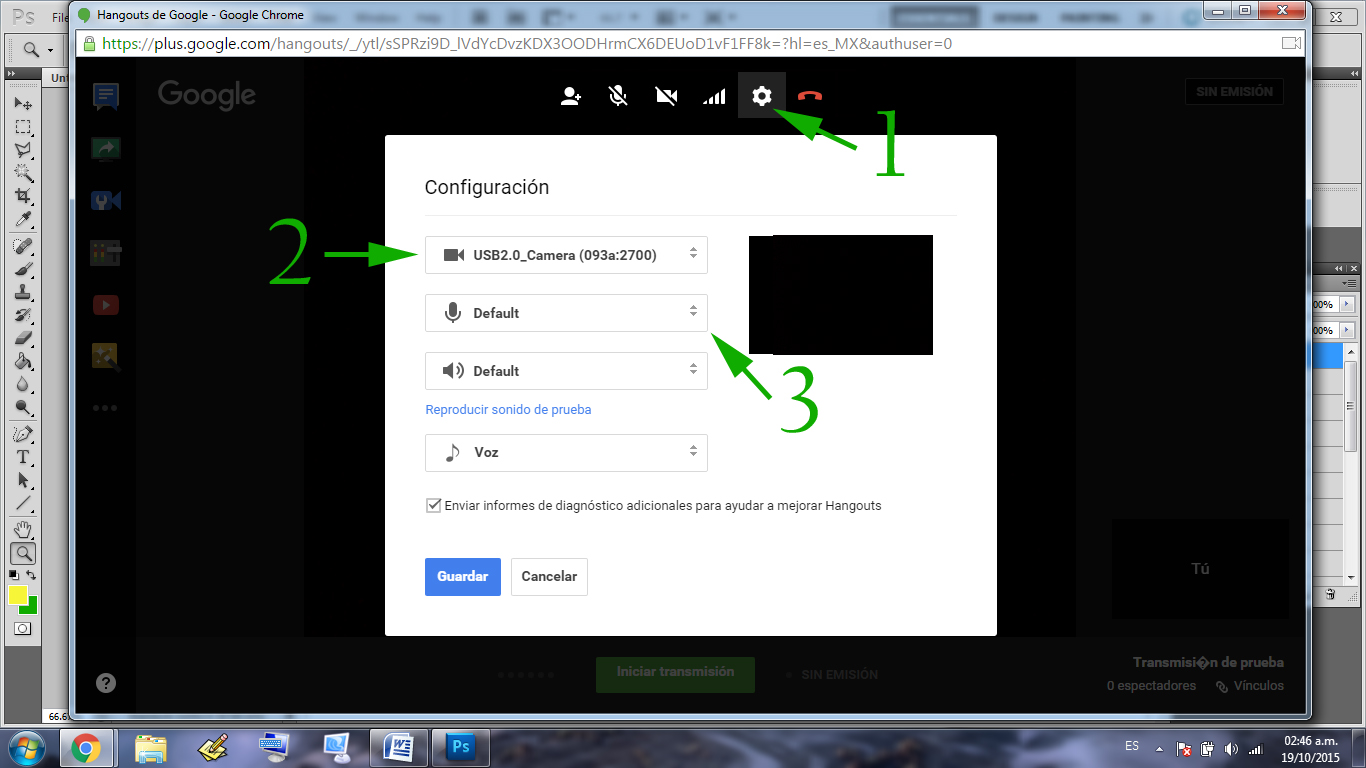The image size is (1366, 768).
Task: Open the microphone Default dropdown
Action: click(566, 313)
